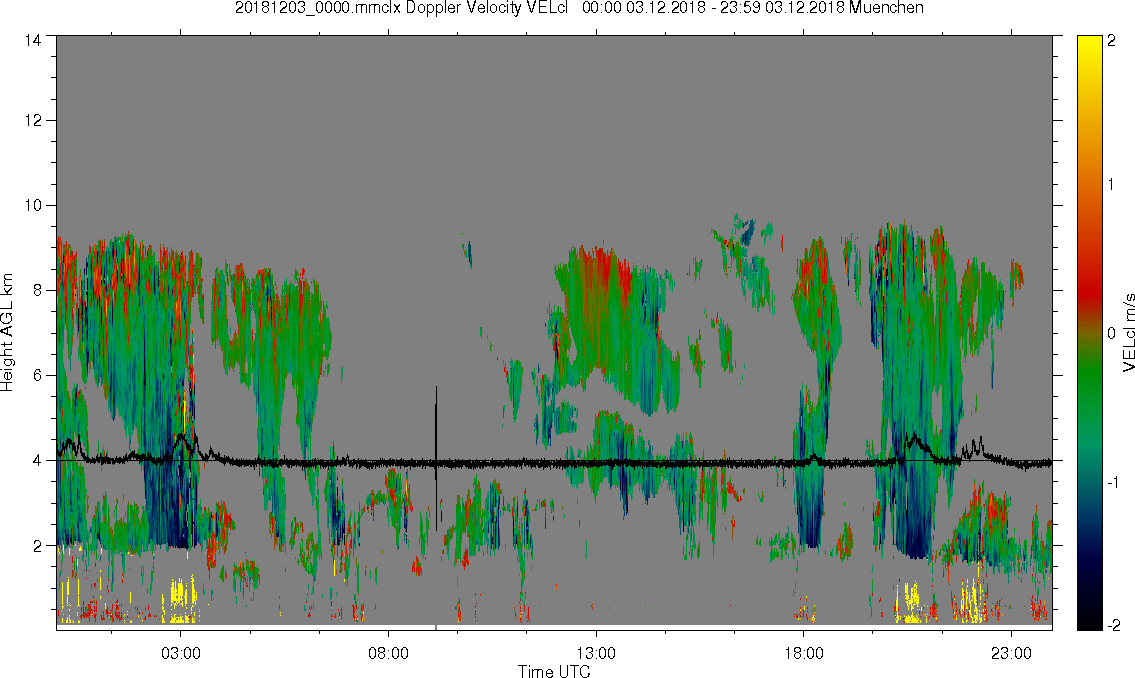Click the height tick label '8'
This screenshot has height=678, width=1135.
pyautogui.click(x=38, y=290)
